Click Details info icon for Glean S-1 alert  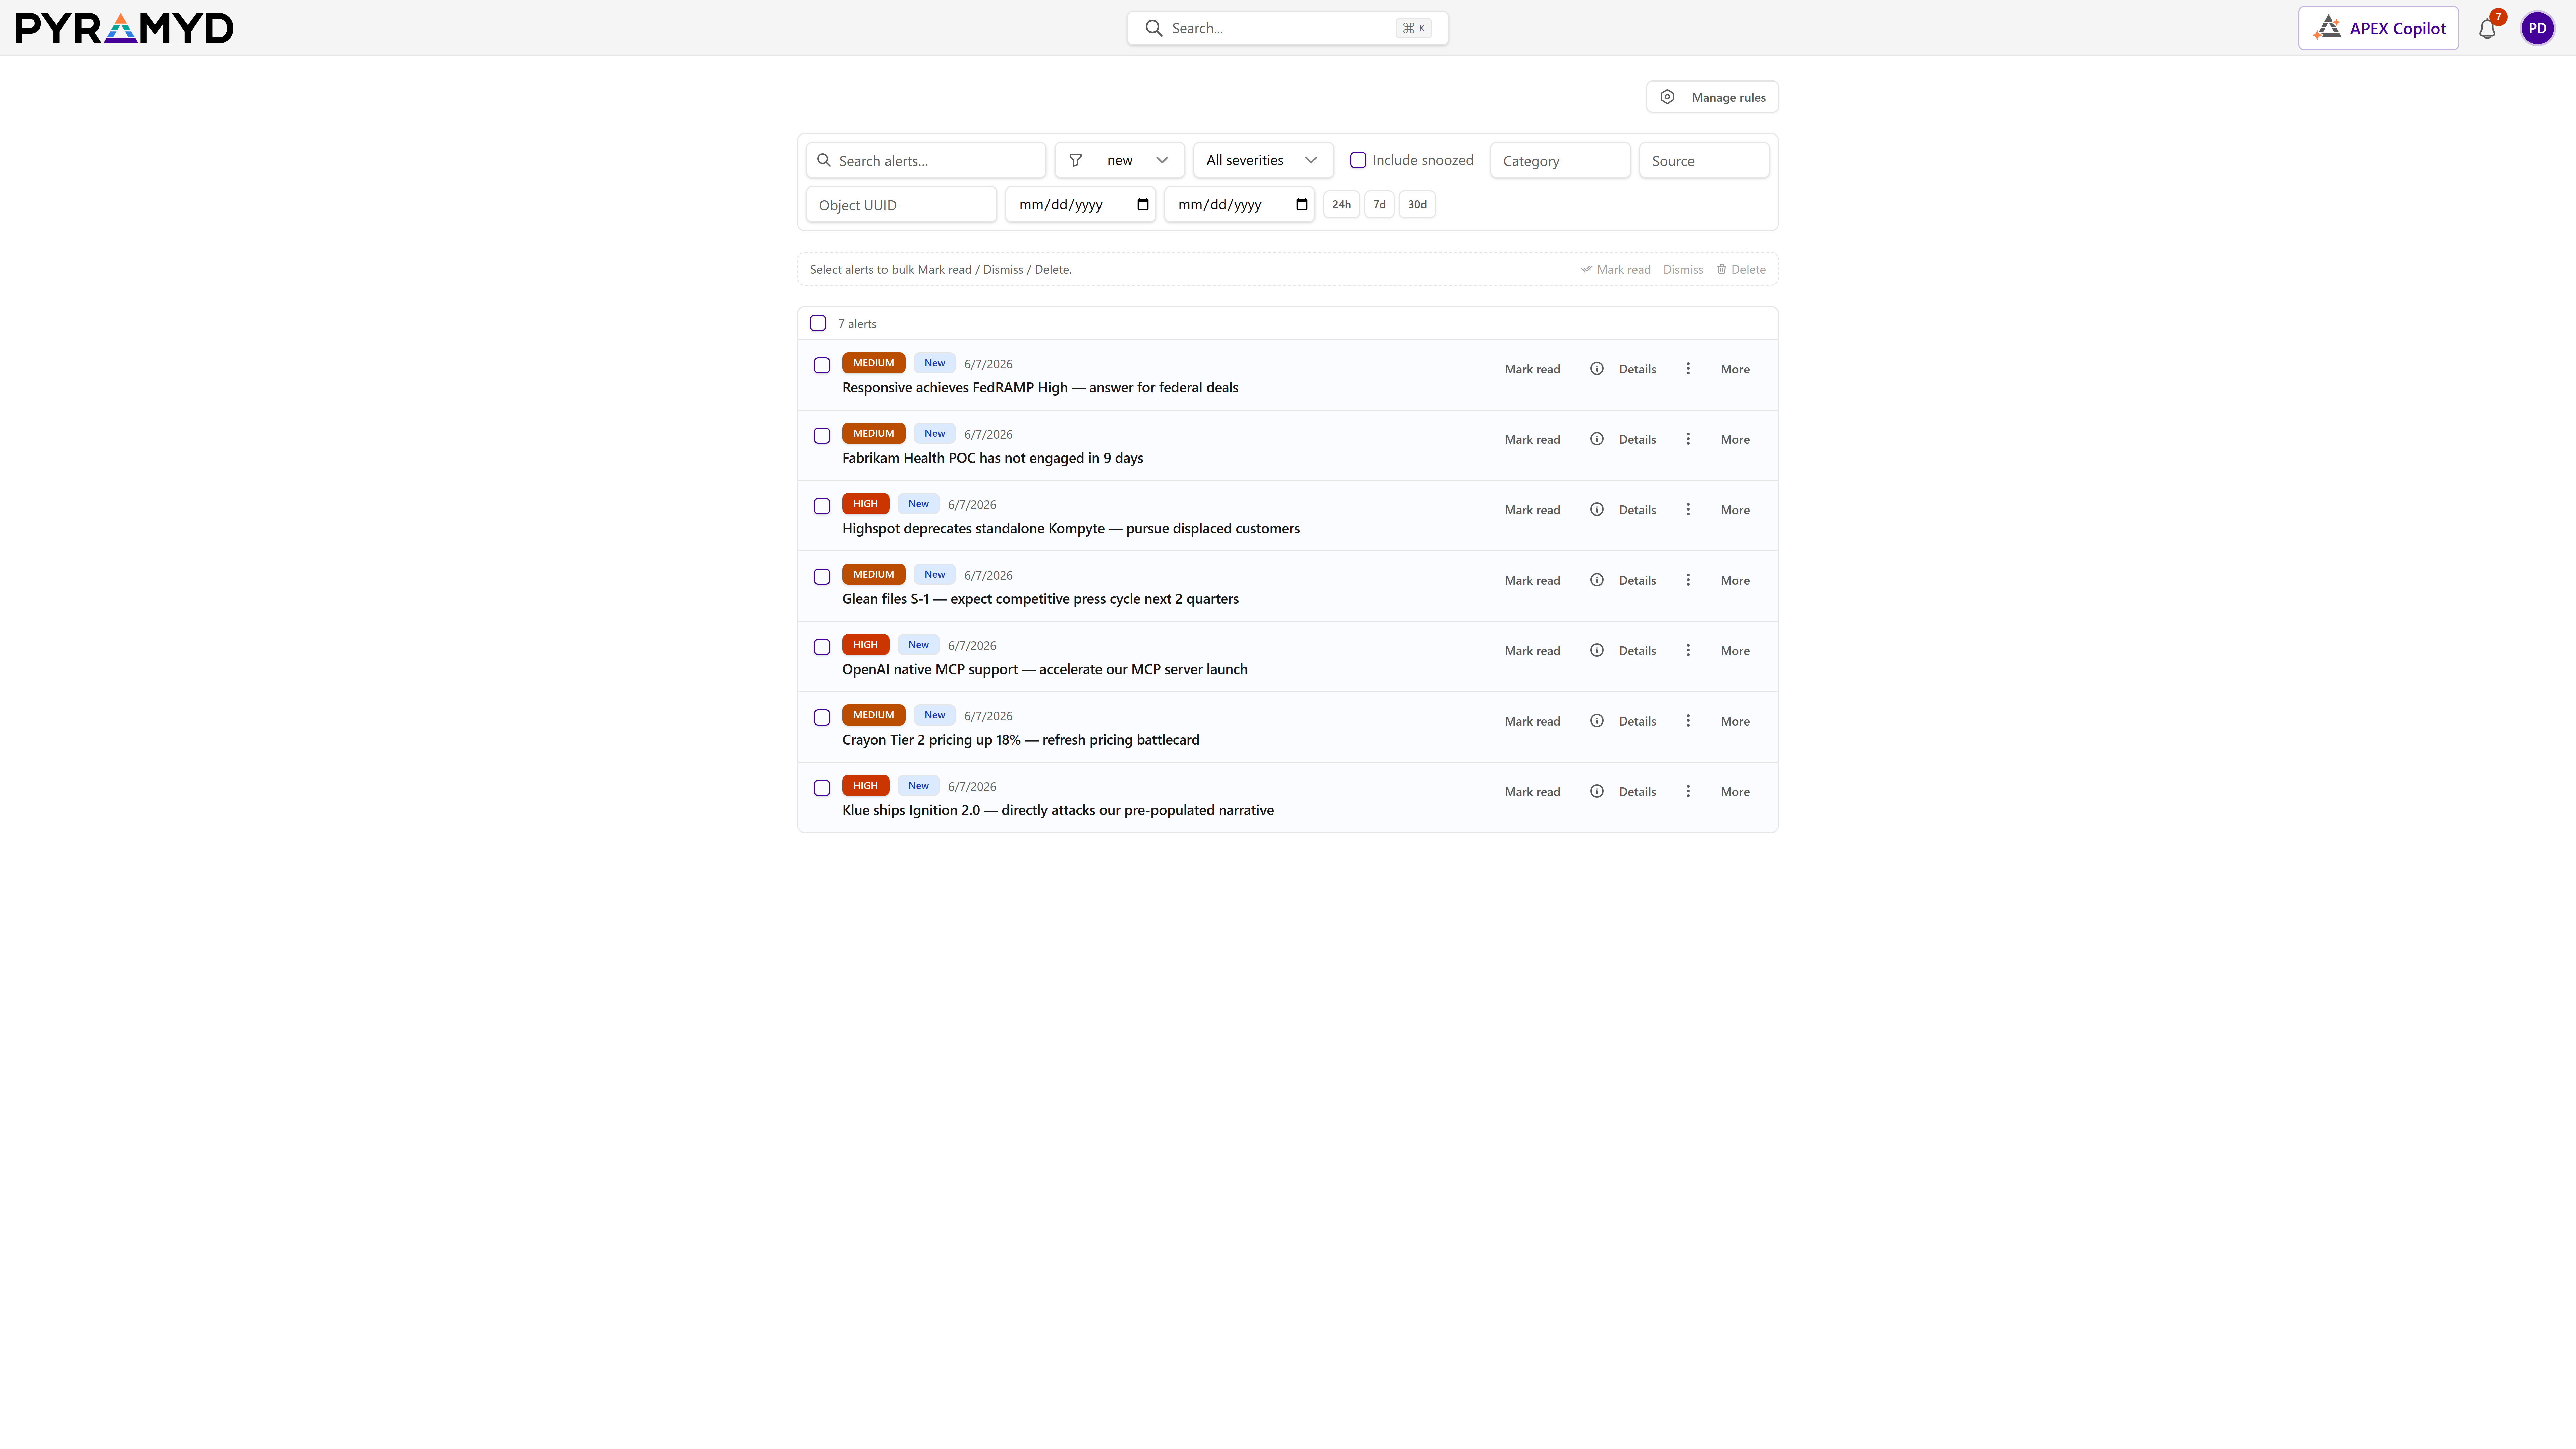(x=1597, y=580)
